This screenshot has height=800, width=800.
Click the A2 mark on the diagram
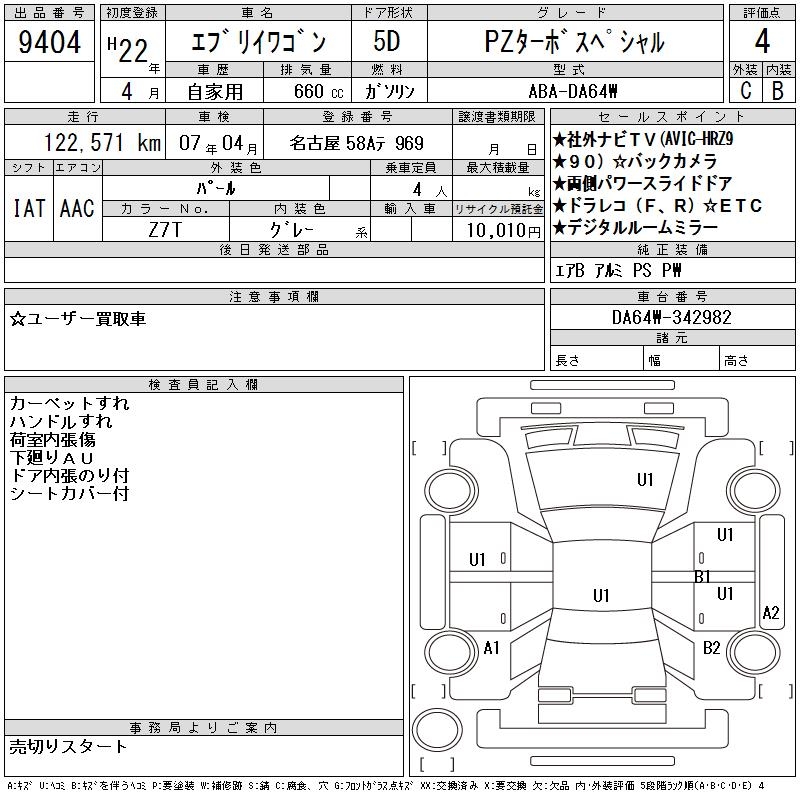tap(771, 612)
